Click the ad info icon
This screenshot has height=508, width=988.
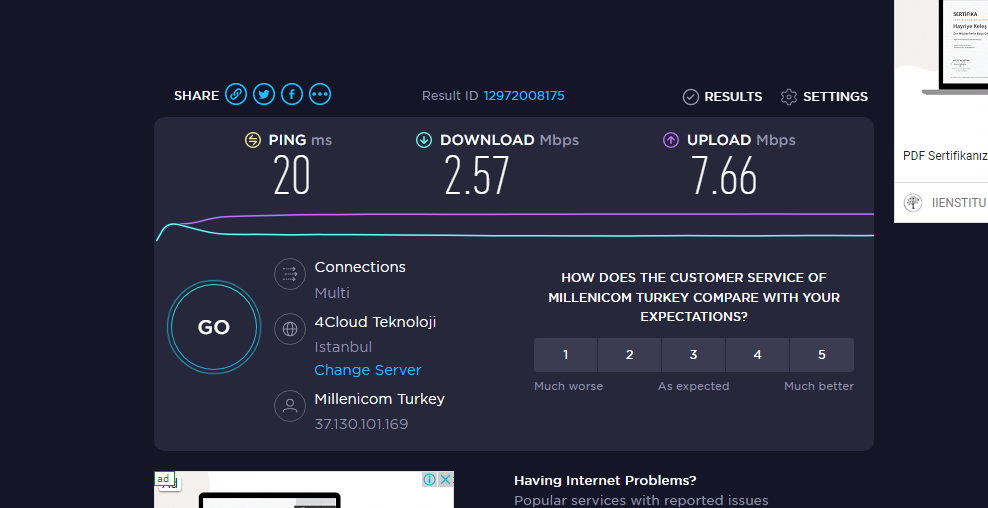point(430,480)
